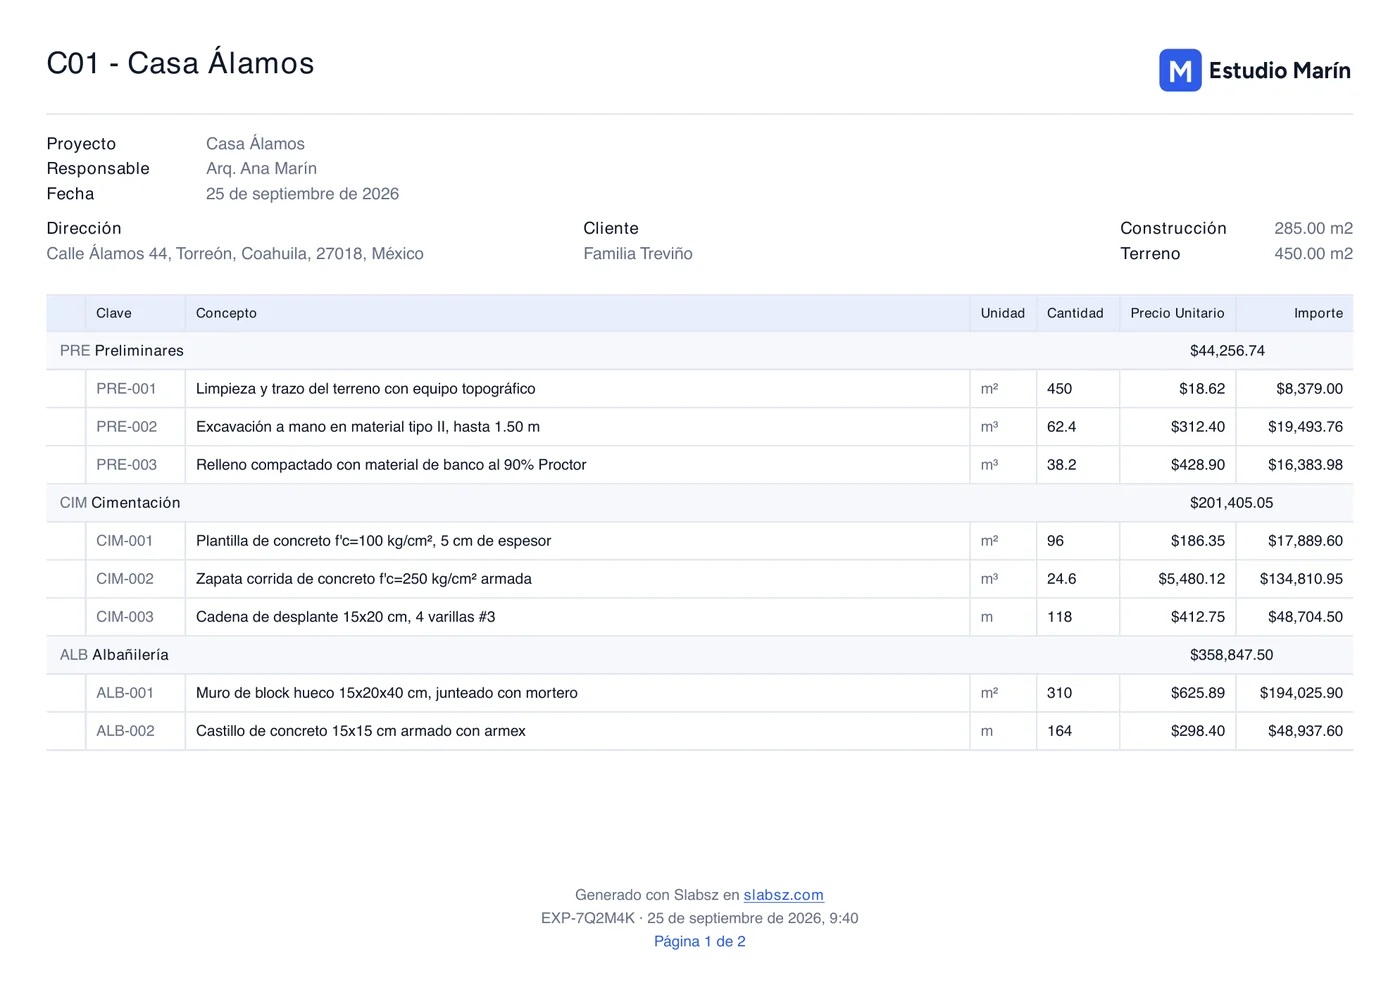Click clave ALB-001
Screen dimensions: 1400x990
125,693
